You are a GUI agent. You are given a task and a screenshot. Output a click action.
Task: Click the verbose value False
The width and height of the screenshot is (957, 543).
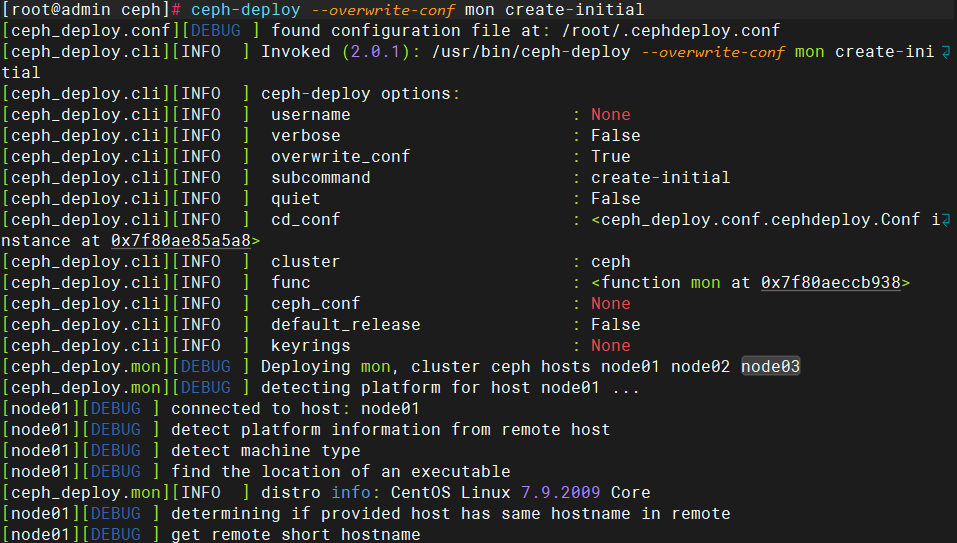pos(615,135)
